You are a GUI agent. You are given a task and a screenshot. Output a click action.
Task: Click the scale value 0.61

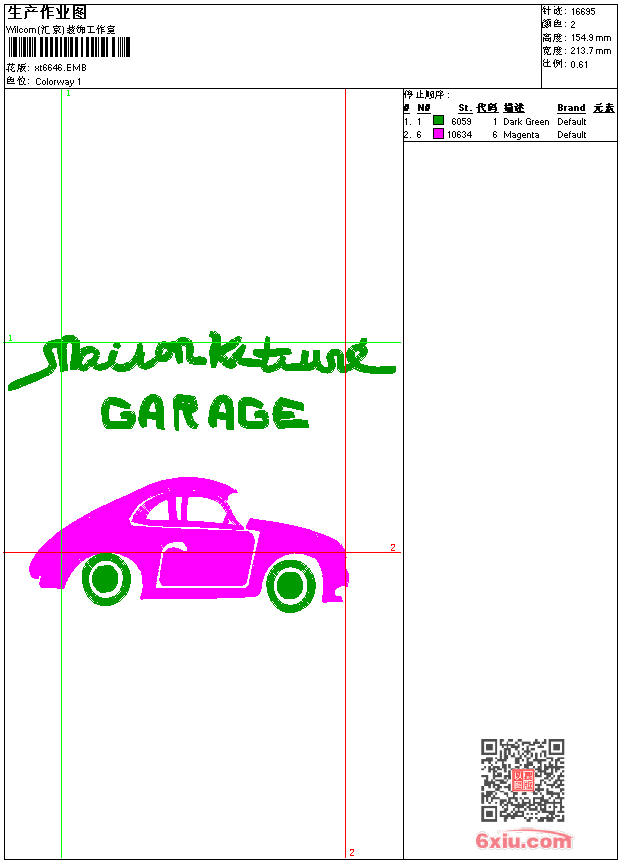tap(579, 65)
